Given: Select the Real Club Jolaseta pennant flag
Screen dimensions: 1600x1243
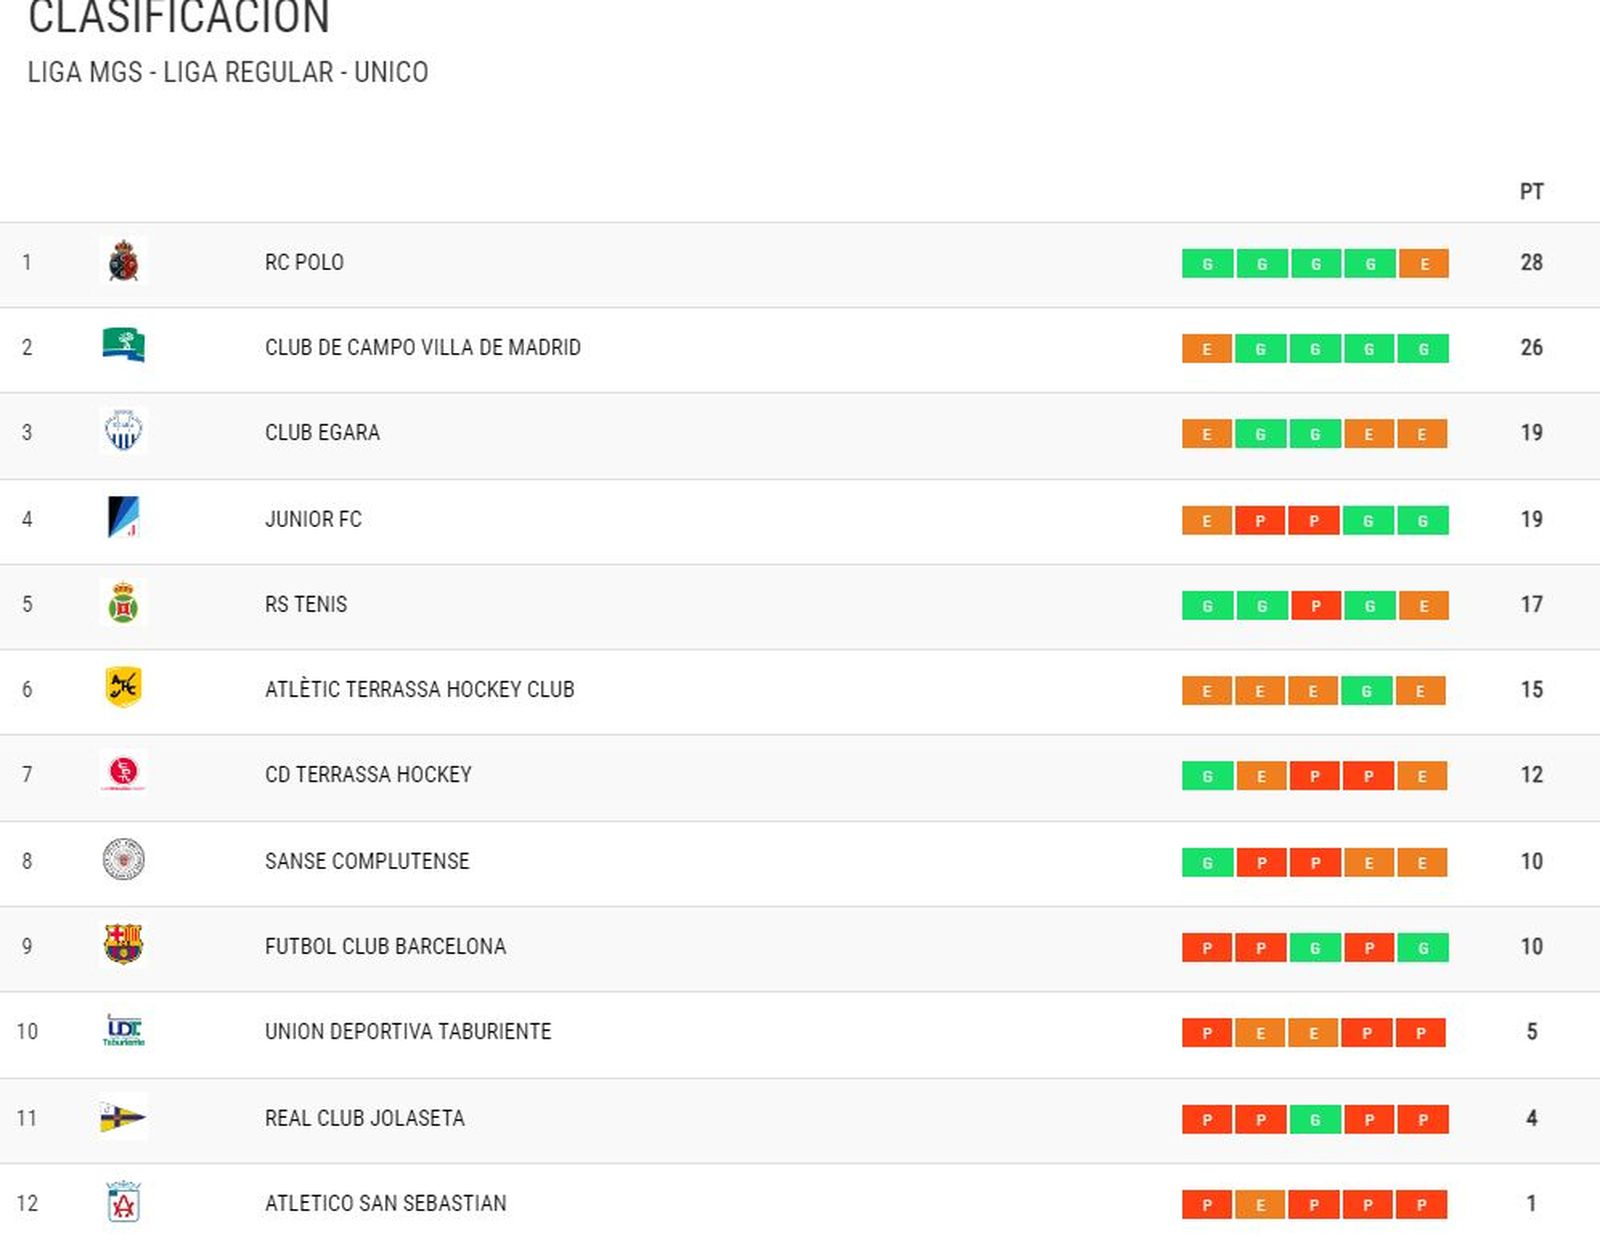Looking at the screenshot, I should coord(123,1117).
